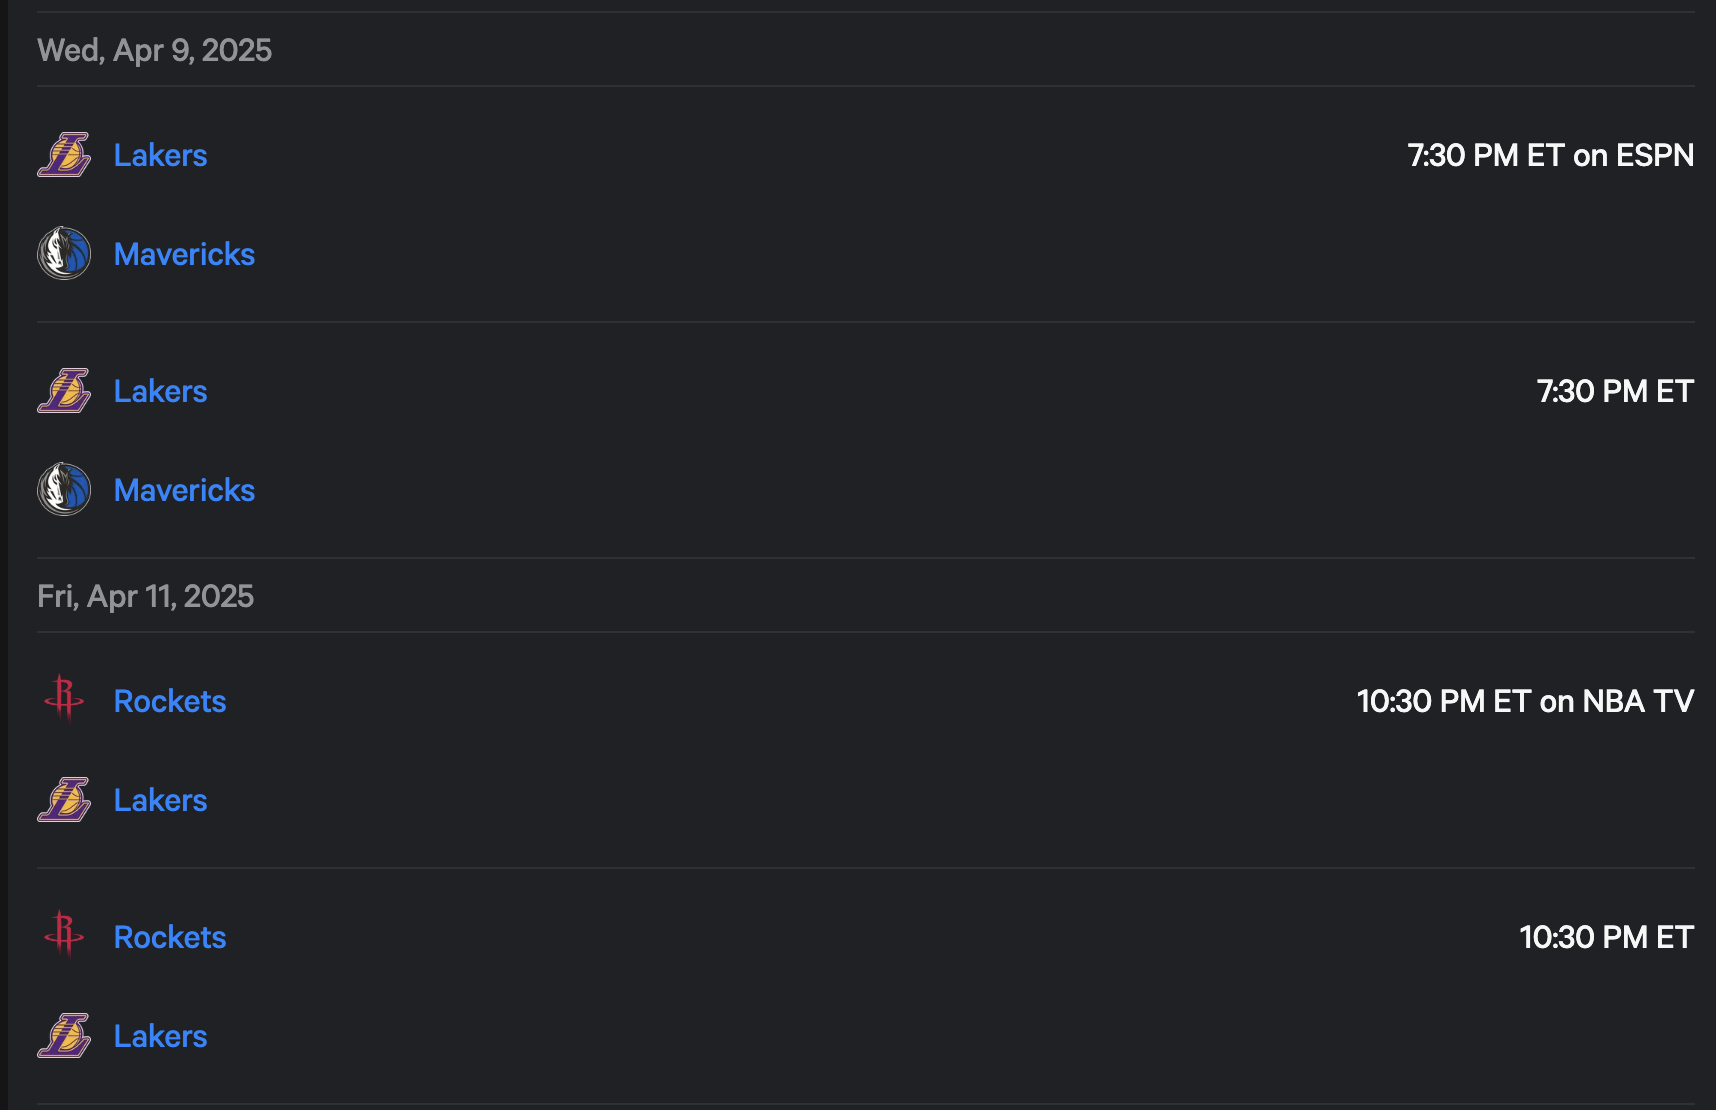Open the Lakers link in the NBA TV game

tap(160, 800)
